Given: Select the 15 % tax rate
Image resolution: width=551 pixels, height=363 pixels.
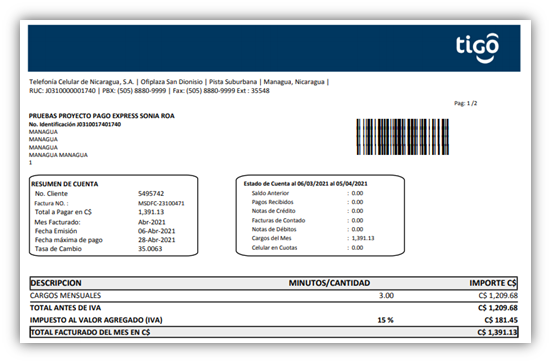Looking at the screenshot, I should tap(385, 320).
